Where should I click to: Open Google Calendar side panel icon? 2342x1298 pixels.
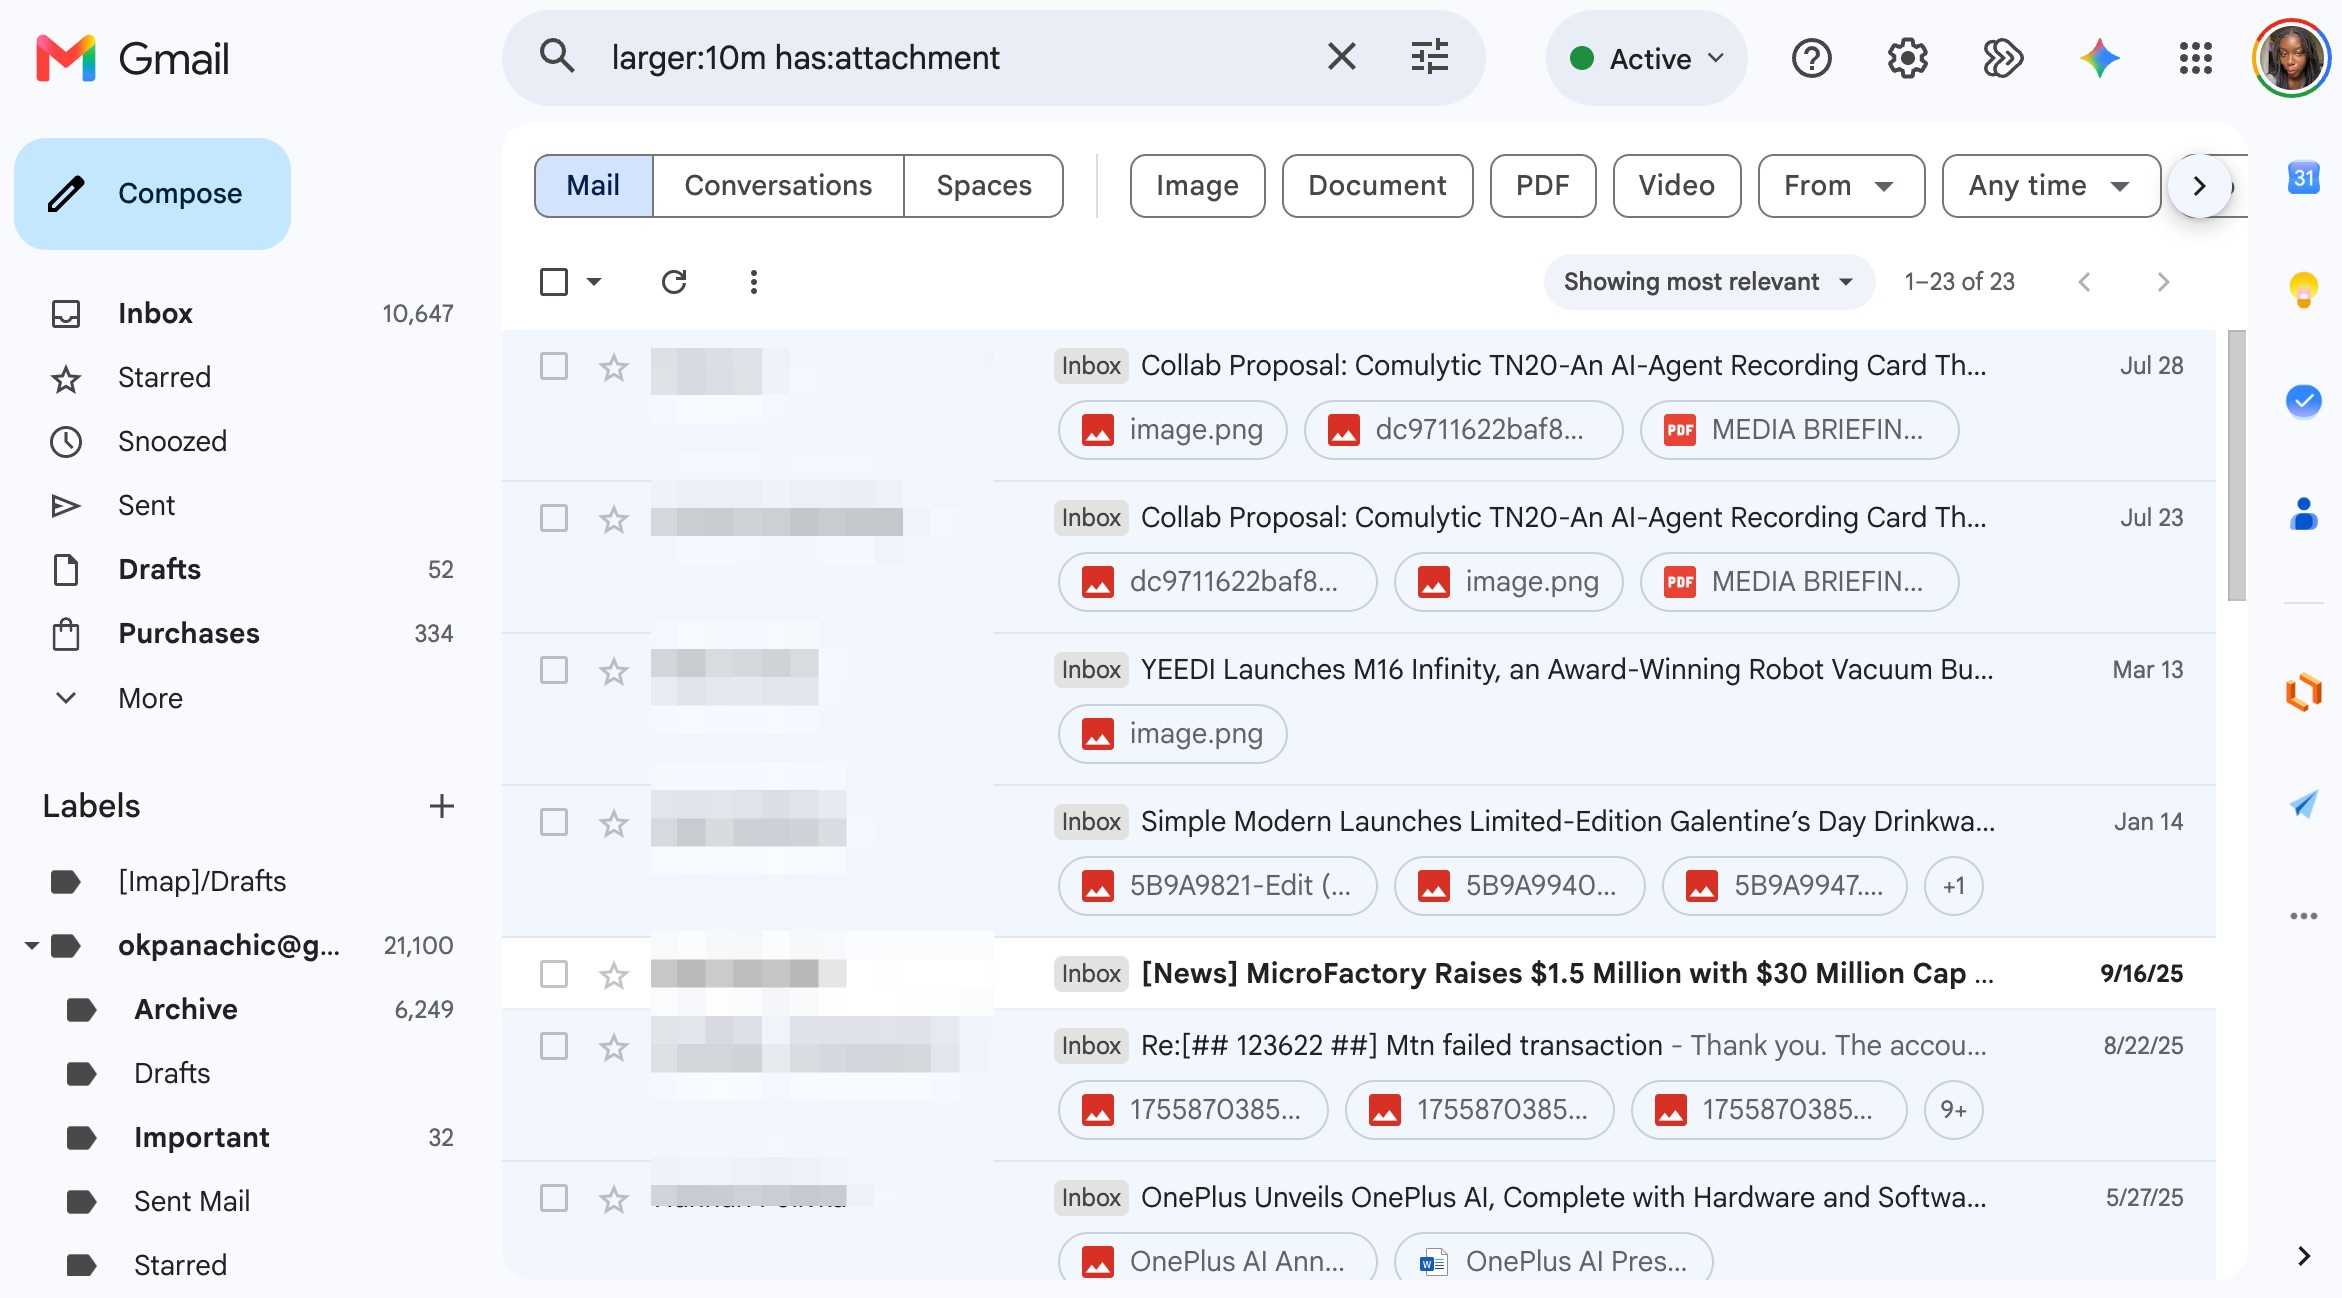2303,178
